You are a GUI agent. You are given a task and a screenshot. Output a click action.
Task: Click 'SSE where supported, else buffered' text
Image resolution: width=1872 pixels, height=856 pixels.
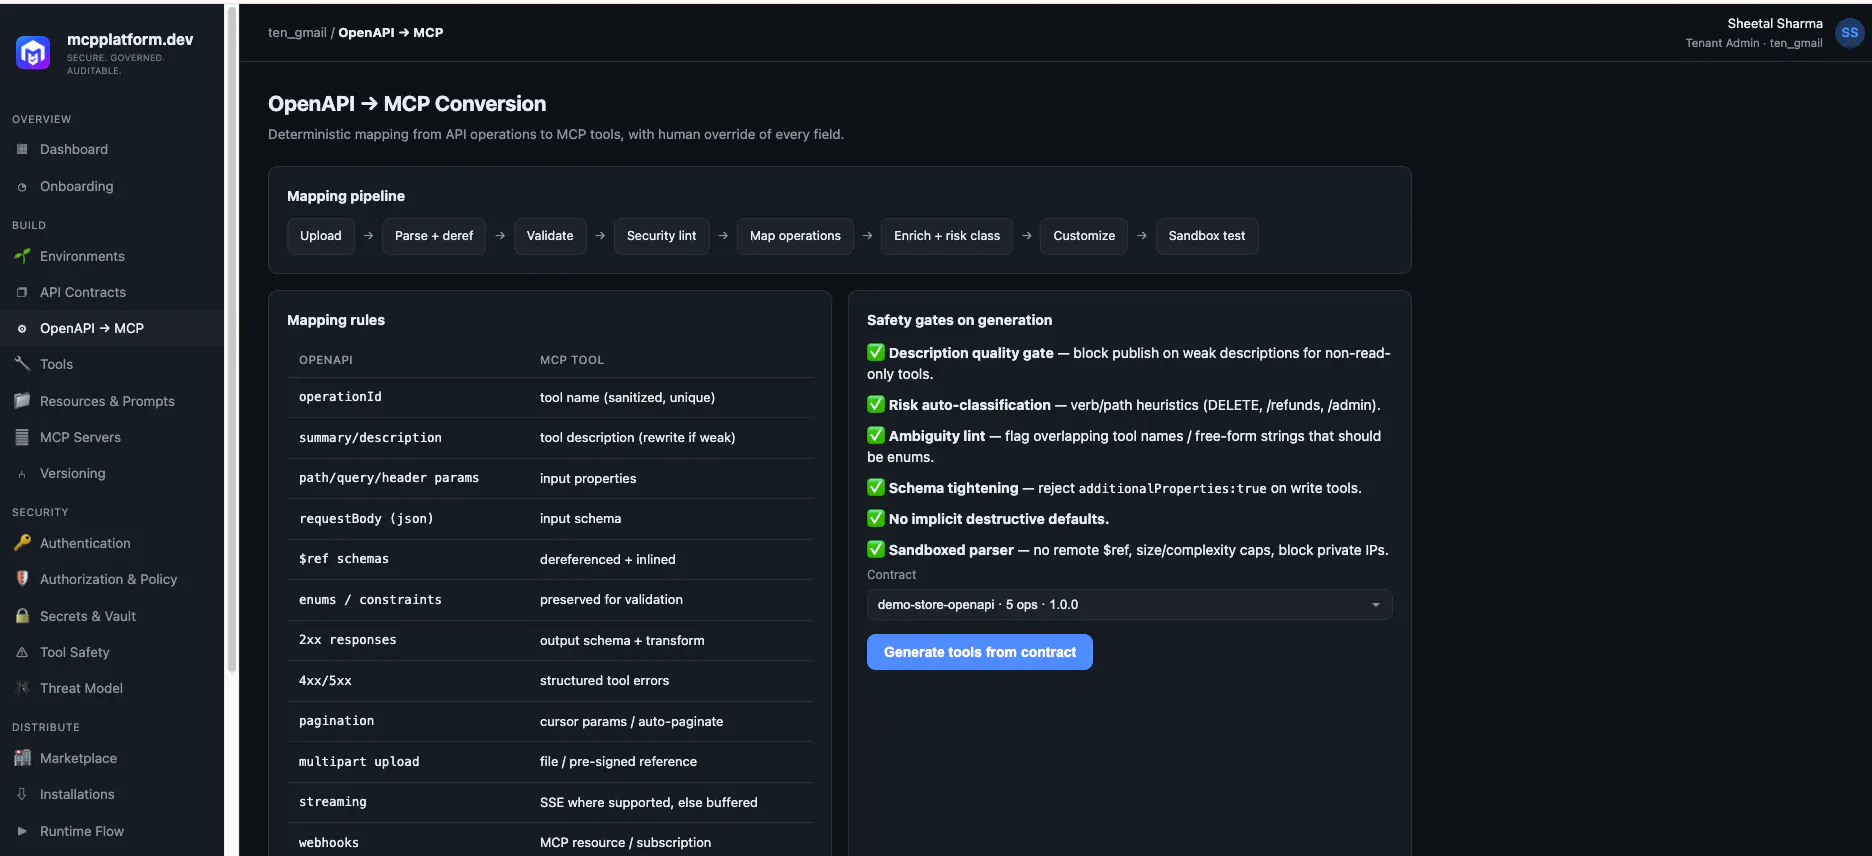[649, 802]
